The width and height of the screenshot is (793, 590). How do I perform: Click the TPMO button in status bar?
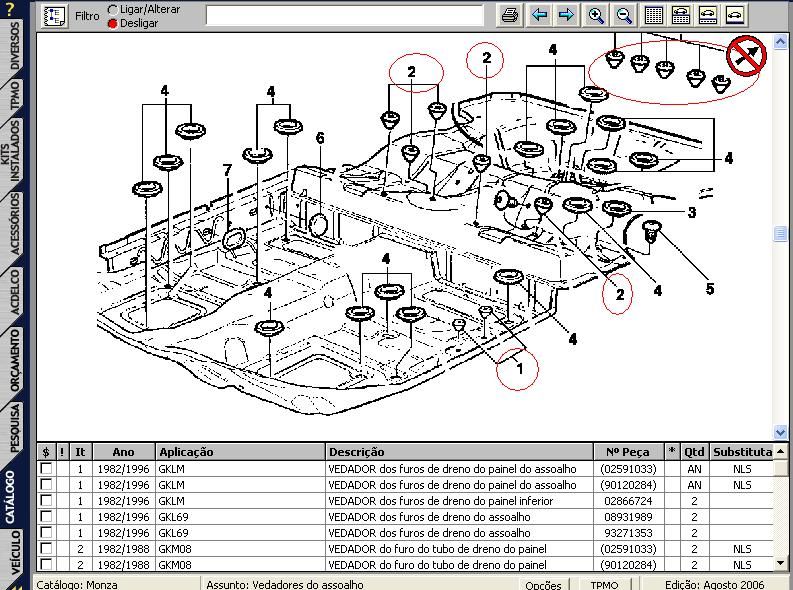coord(604,584)
